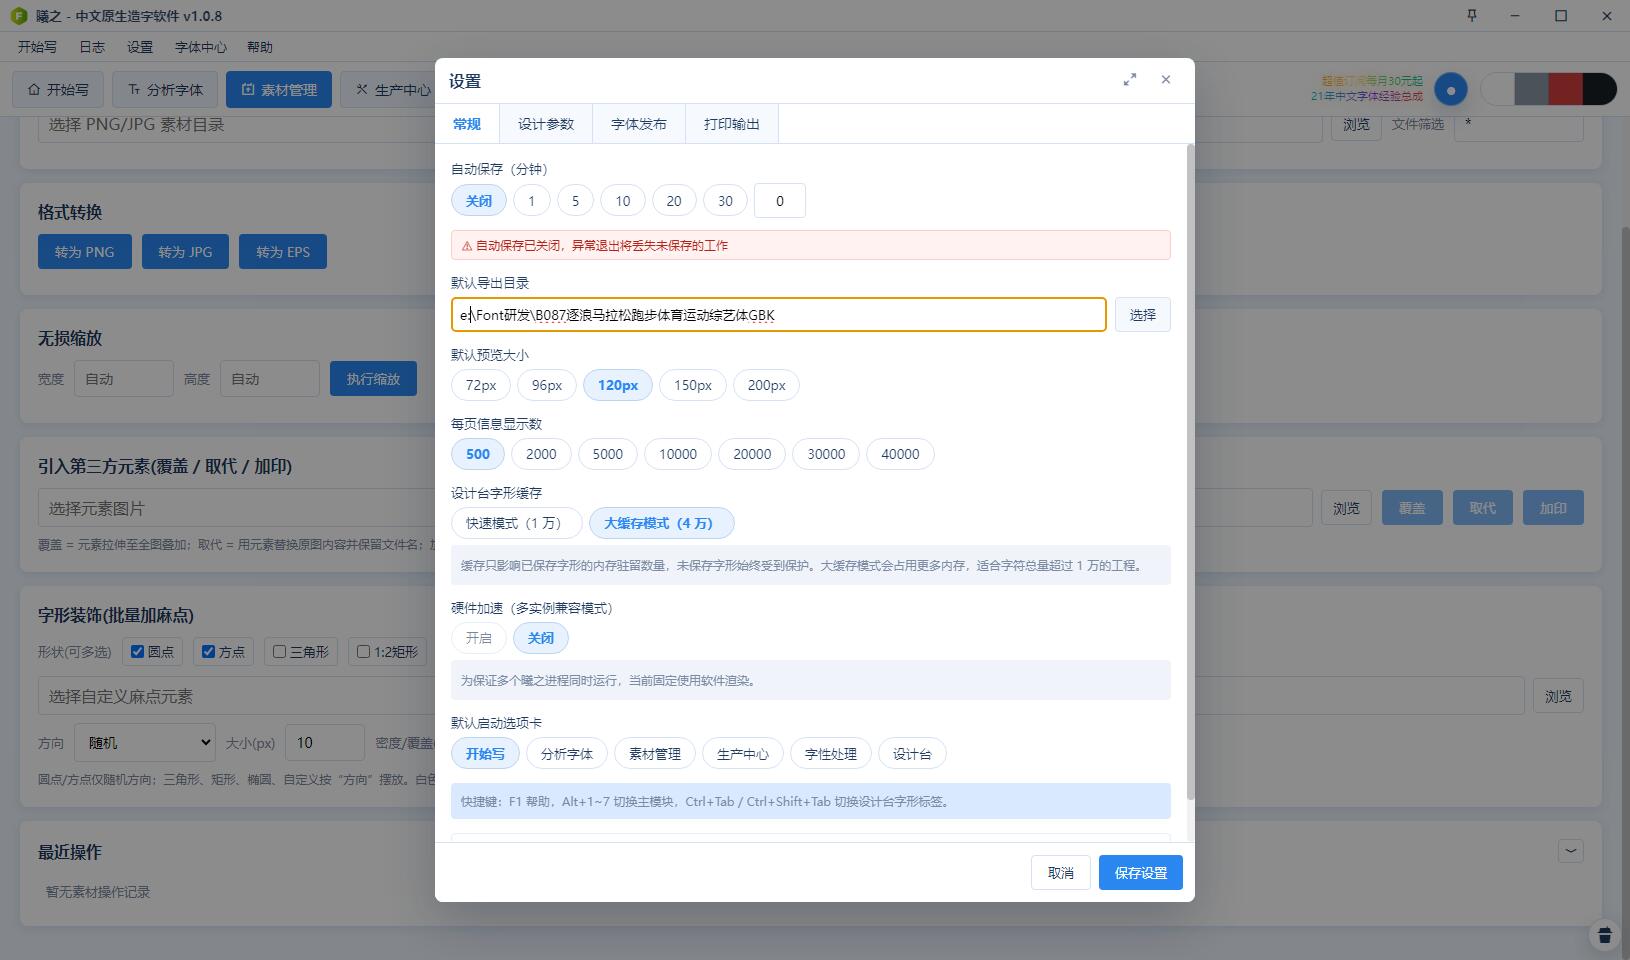1630x960 pixels.
Task: Click the settings dialog vertical scrollbar
Action: coord(1190,472)
